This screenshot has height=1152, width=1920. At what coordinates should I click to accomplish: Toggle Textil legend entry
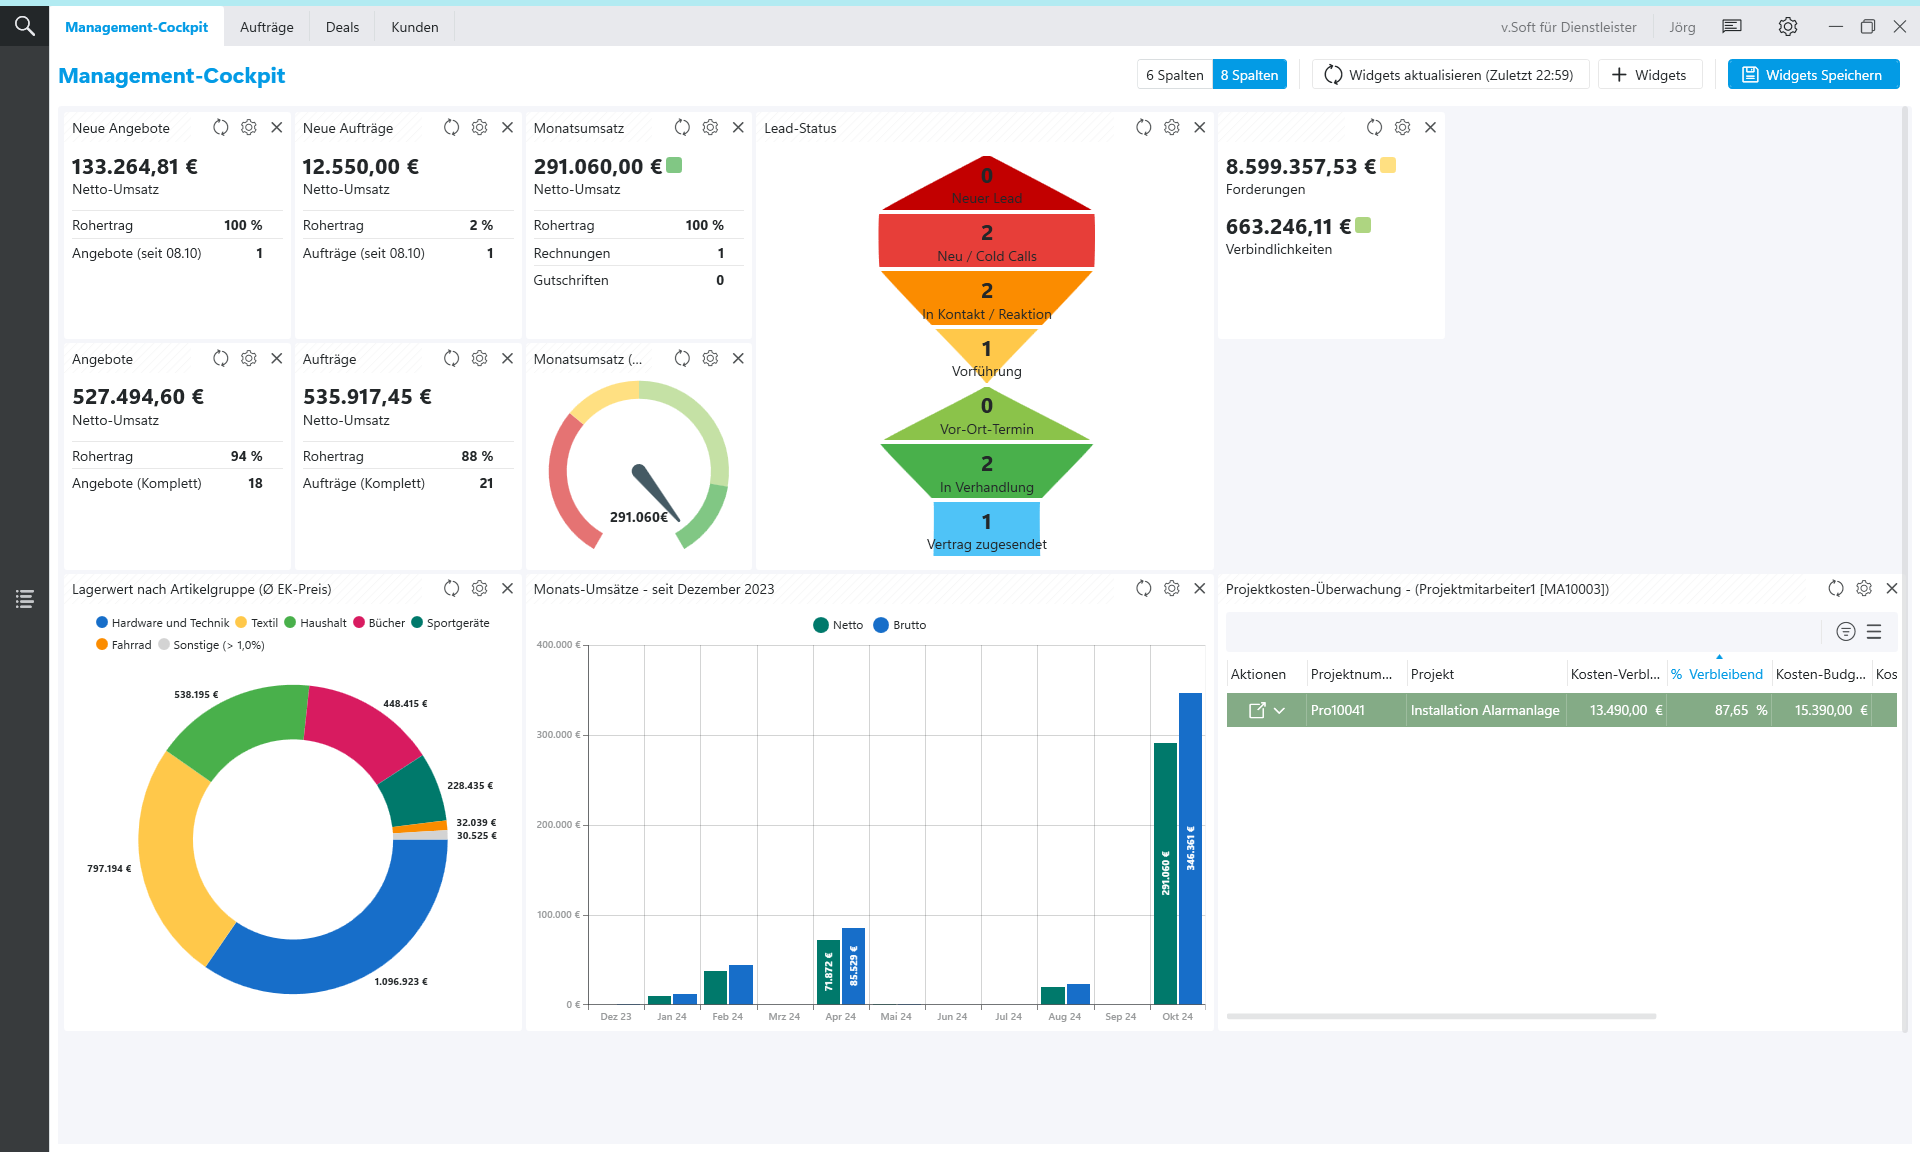257,622
